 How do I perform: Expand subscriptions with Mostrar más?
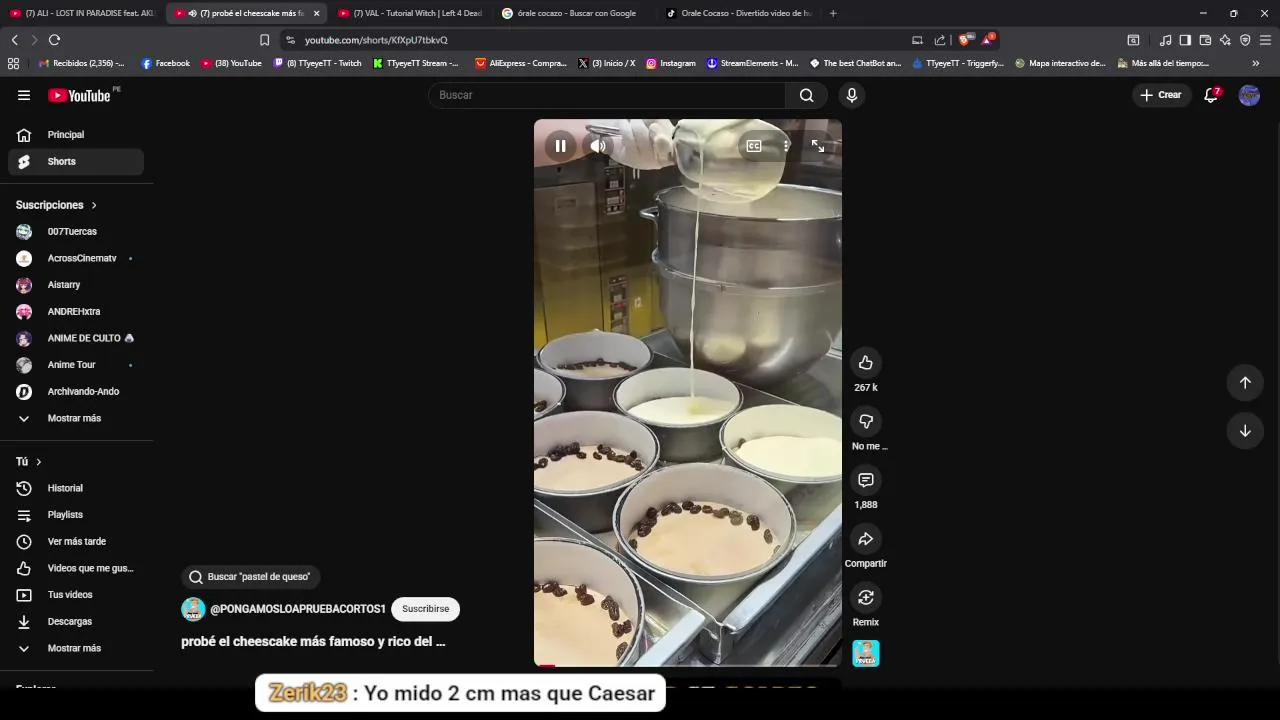76,418
